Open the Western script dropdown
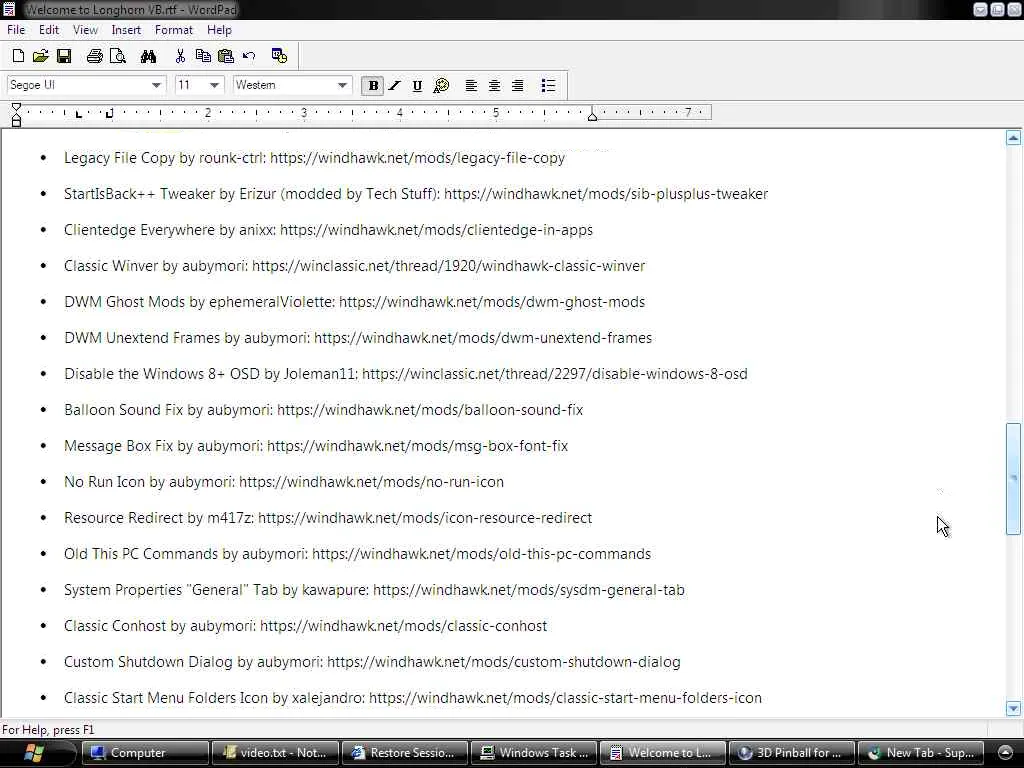 pyautogui.click(x=342, y=86)
